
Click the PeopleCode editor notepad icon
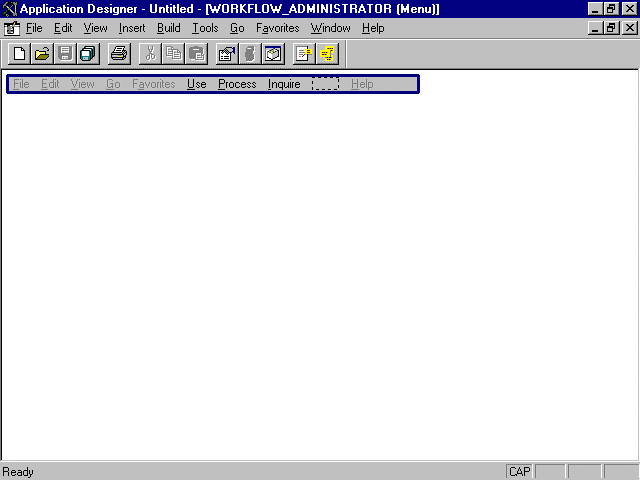click(x=304, y=54)
